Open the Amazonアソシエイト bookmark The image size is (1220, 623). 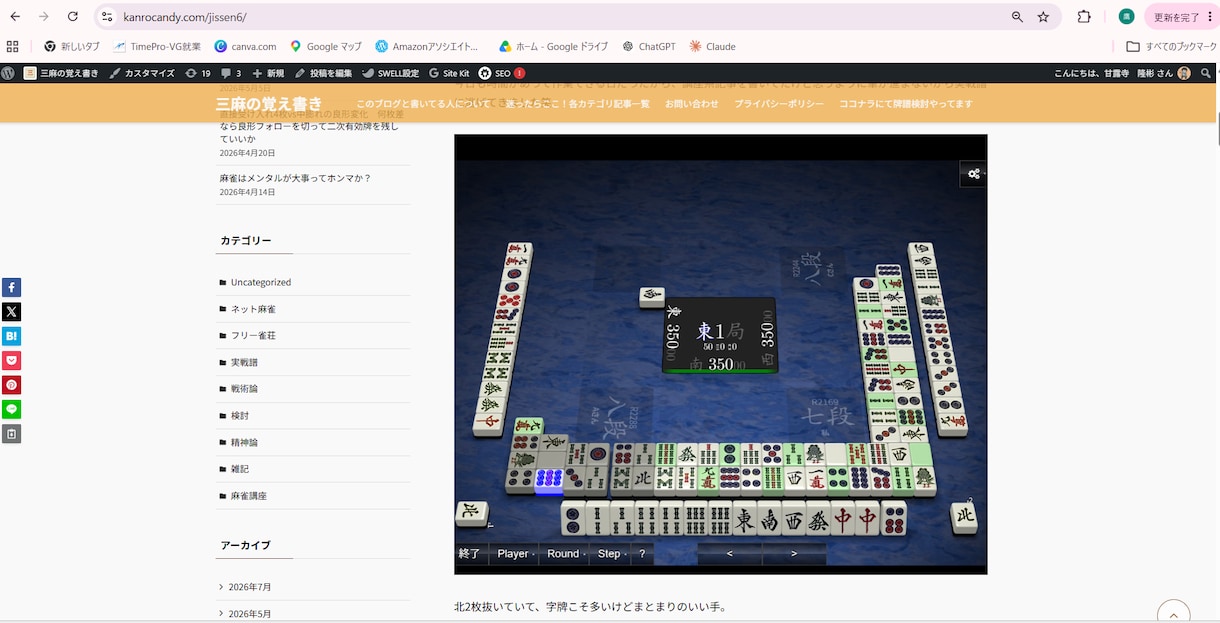click(427, 46)
